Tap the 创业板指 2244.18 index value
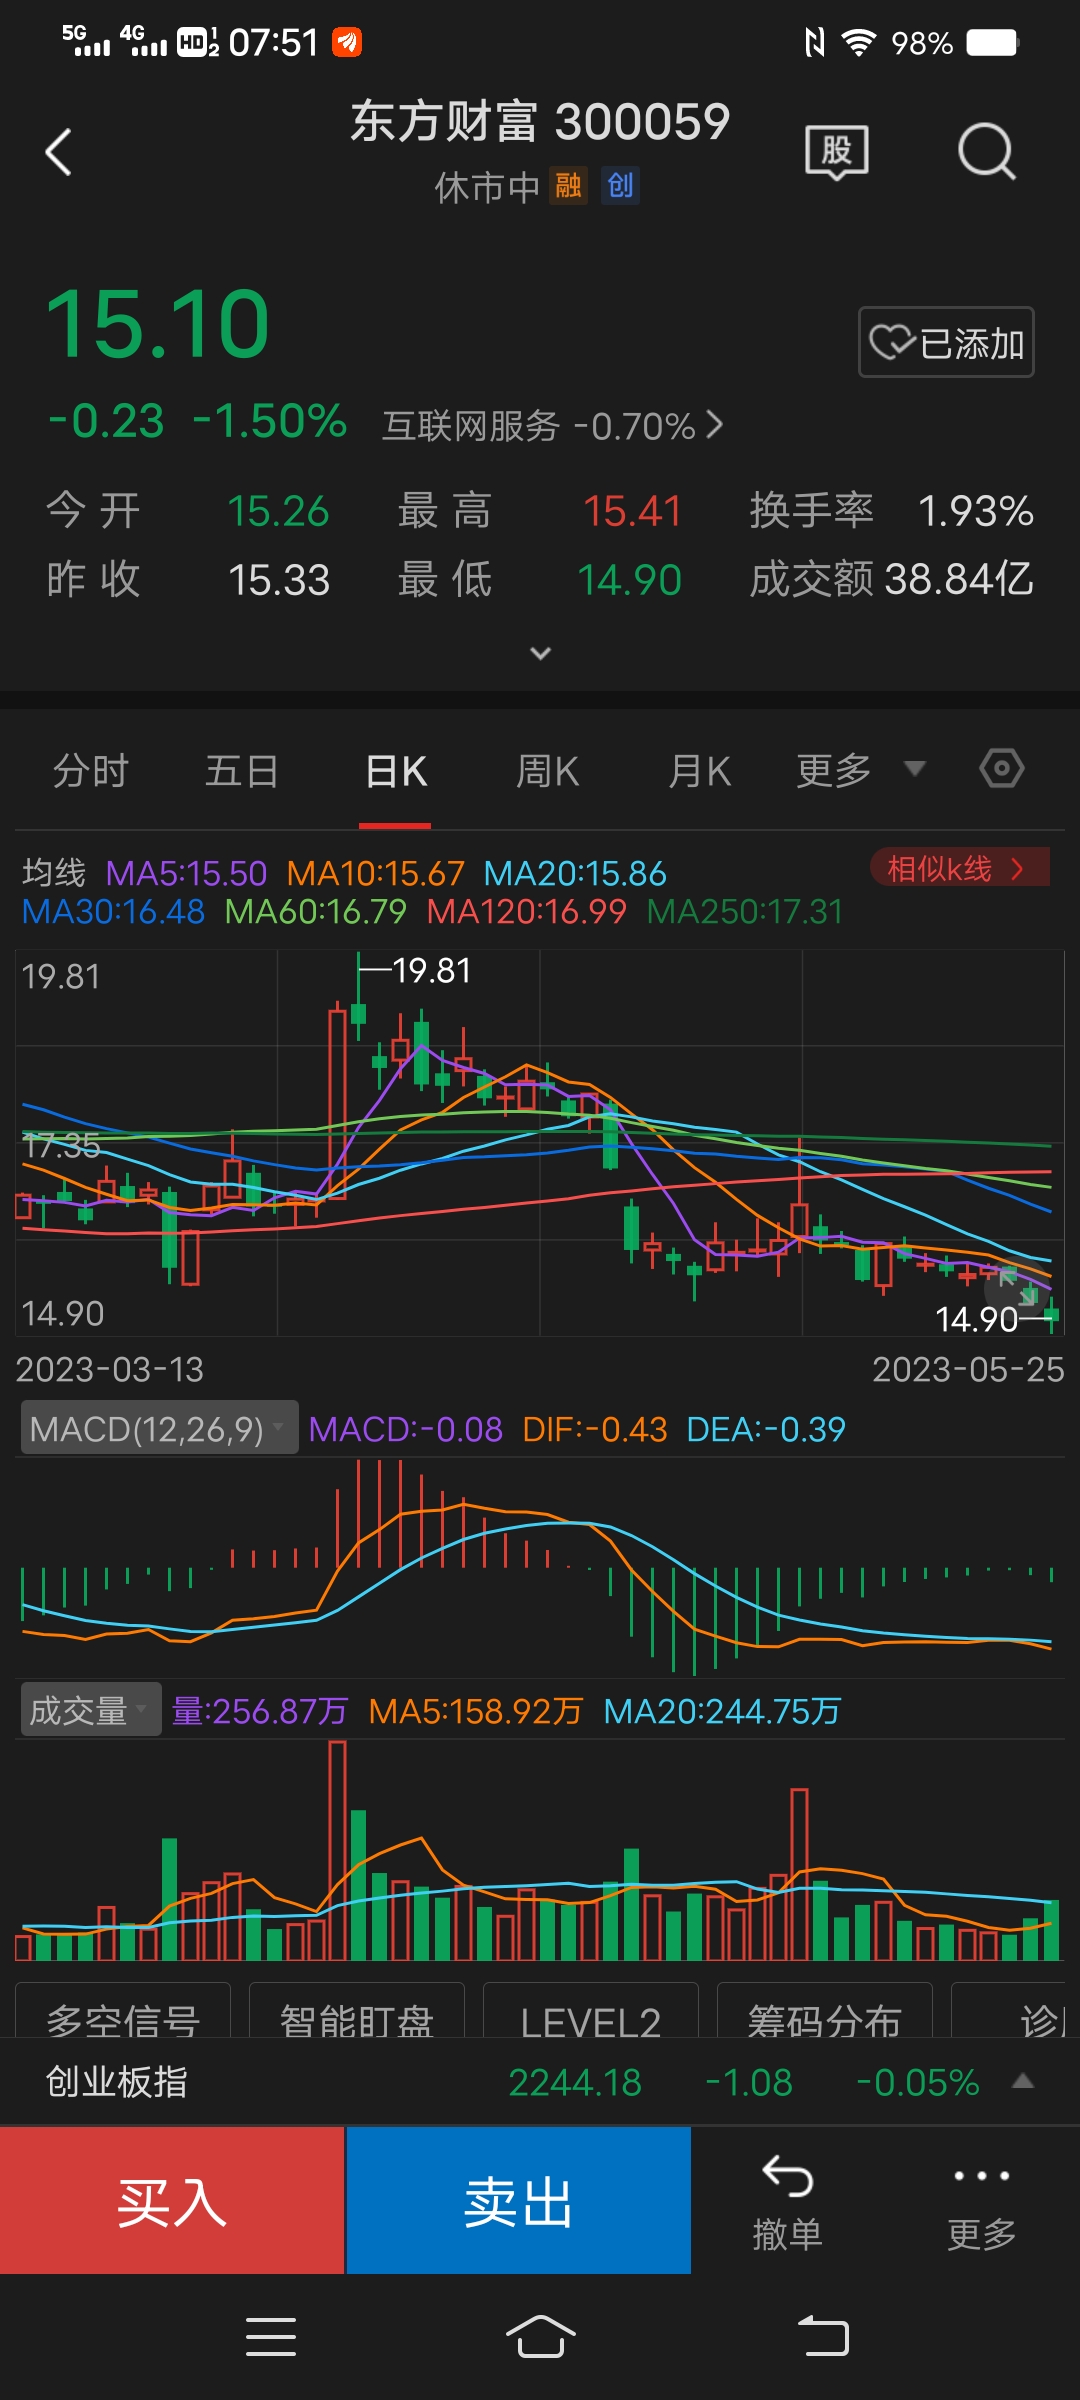 coord(575,2082)
